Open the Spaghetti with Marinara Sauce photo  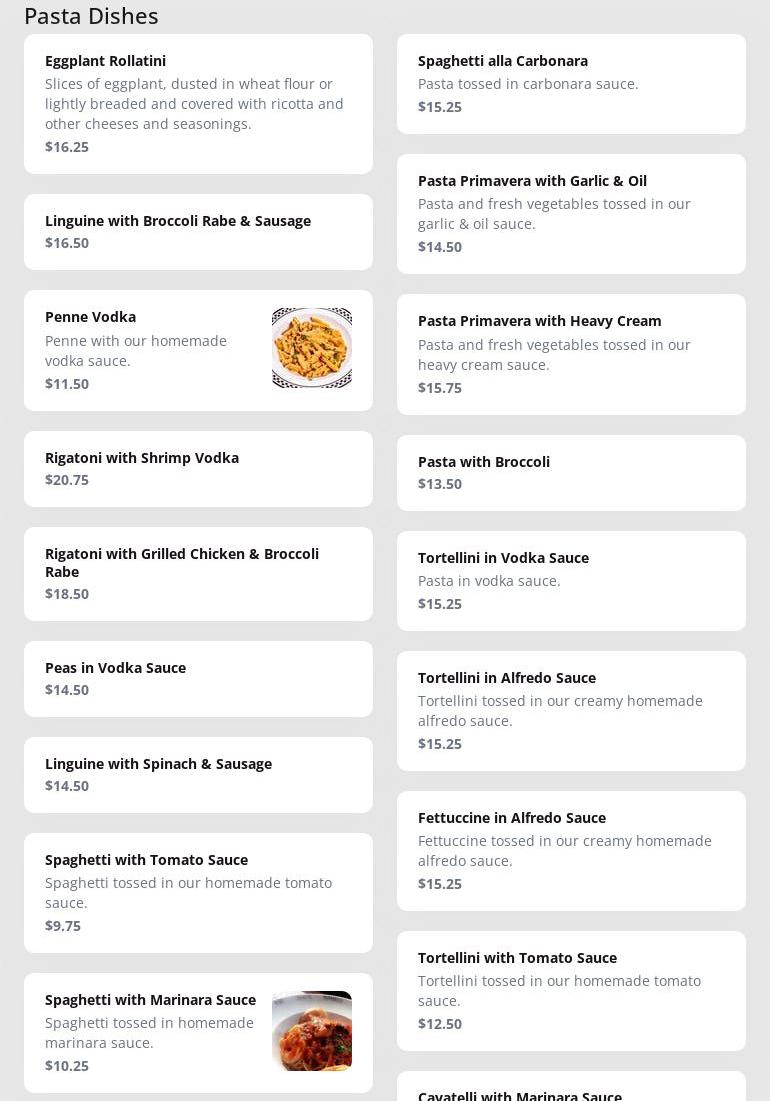point(311,1031)
